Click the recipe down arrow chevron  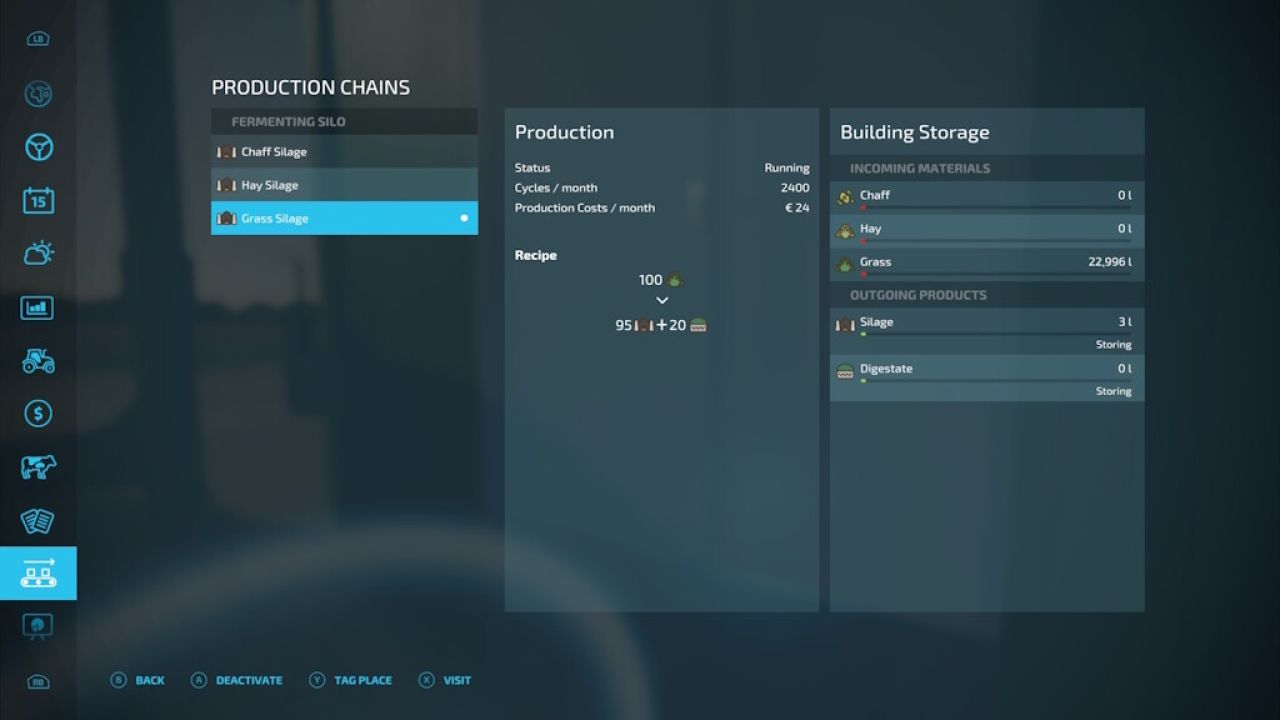[662, 301]
